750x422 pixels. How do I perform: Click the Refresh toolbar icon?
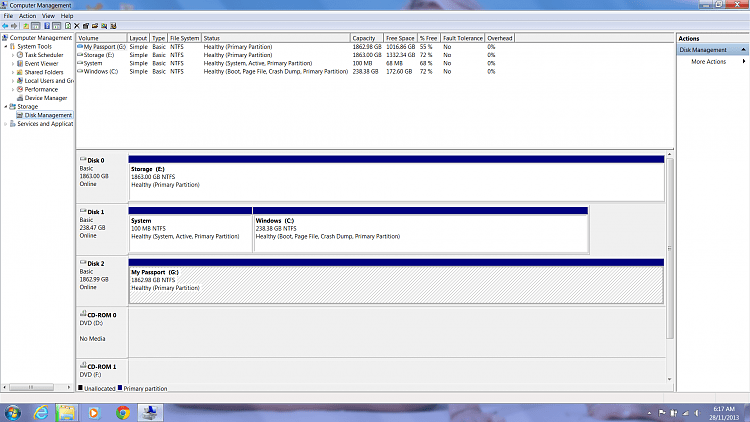68,26
